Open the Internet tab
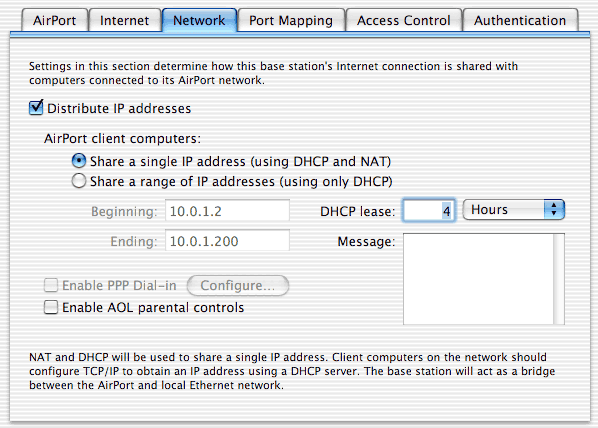The height and width of the screenshot is (428, 598). pyautogui.click(x=124, y=20)
